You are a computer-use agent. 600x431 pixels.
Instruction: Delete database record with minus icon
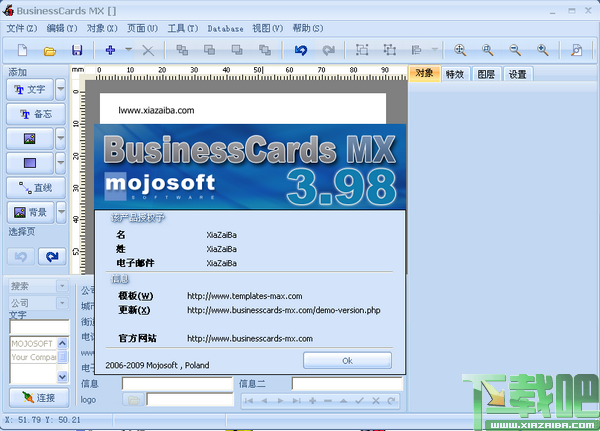click(x=328, y=401)
